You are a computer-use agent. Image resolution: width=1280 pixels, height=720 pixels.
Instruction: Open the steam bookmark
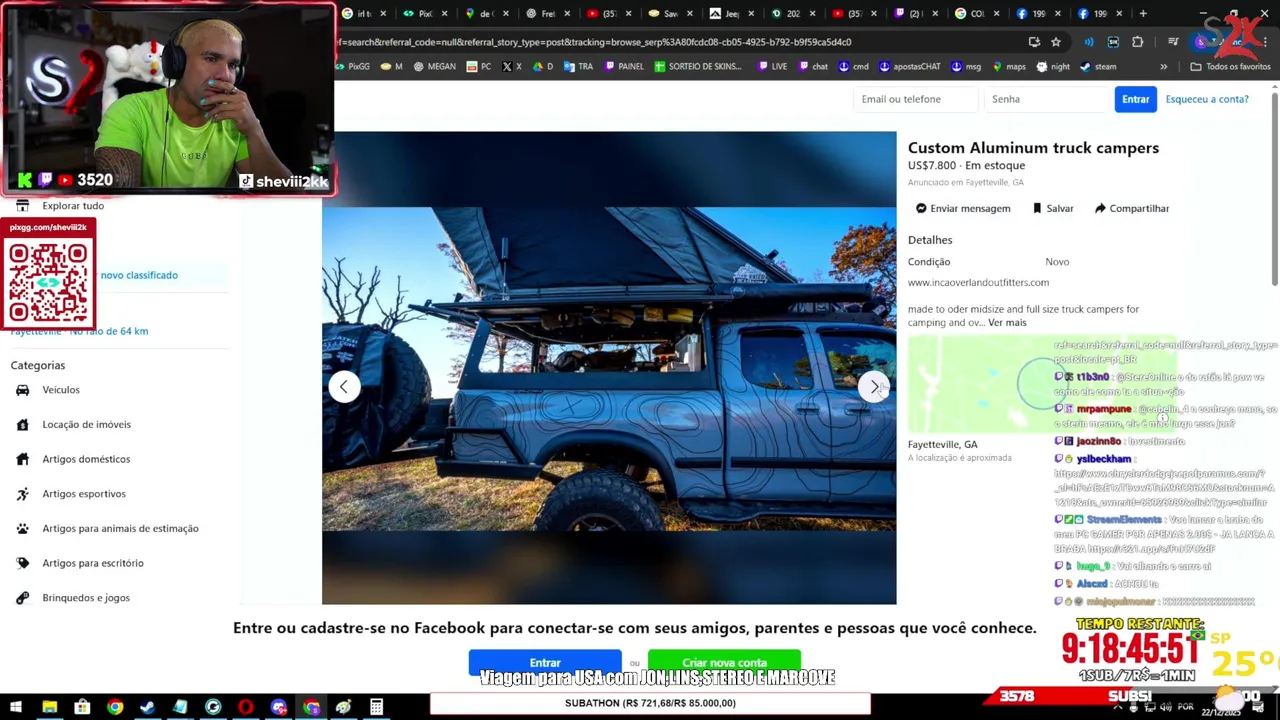click(x=1098, y=67)
